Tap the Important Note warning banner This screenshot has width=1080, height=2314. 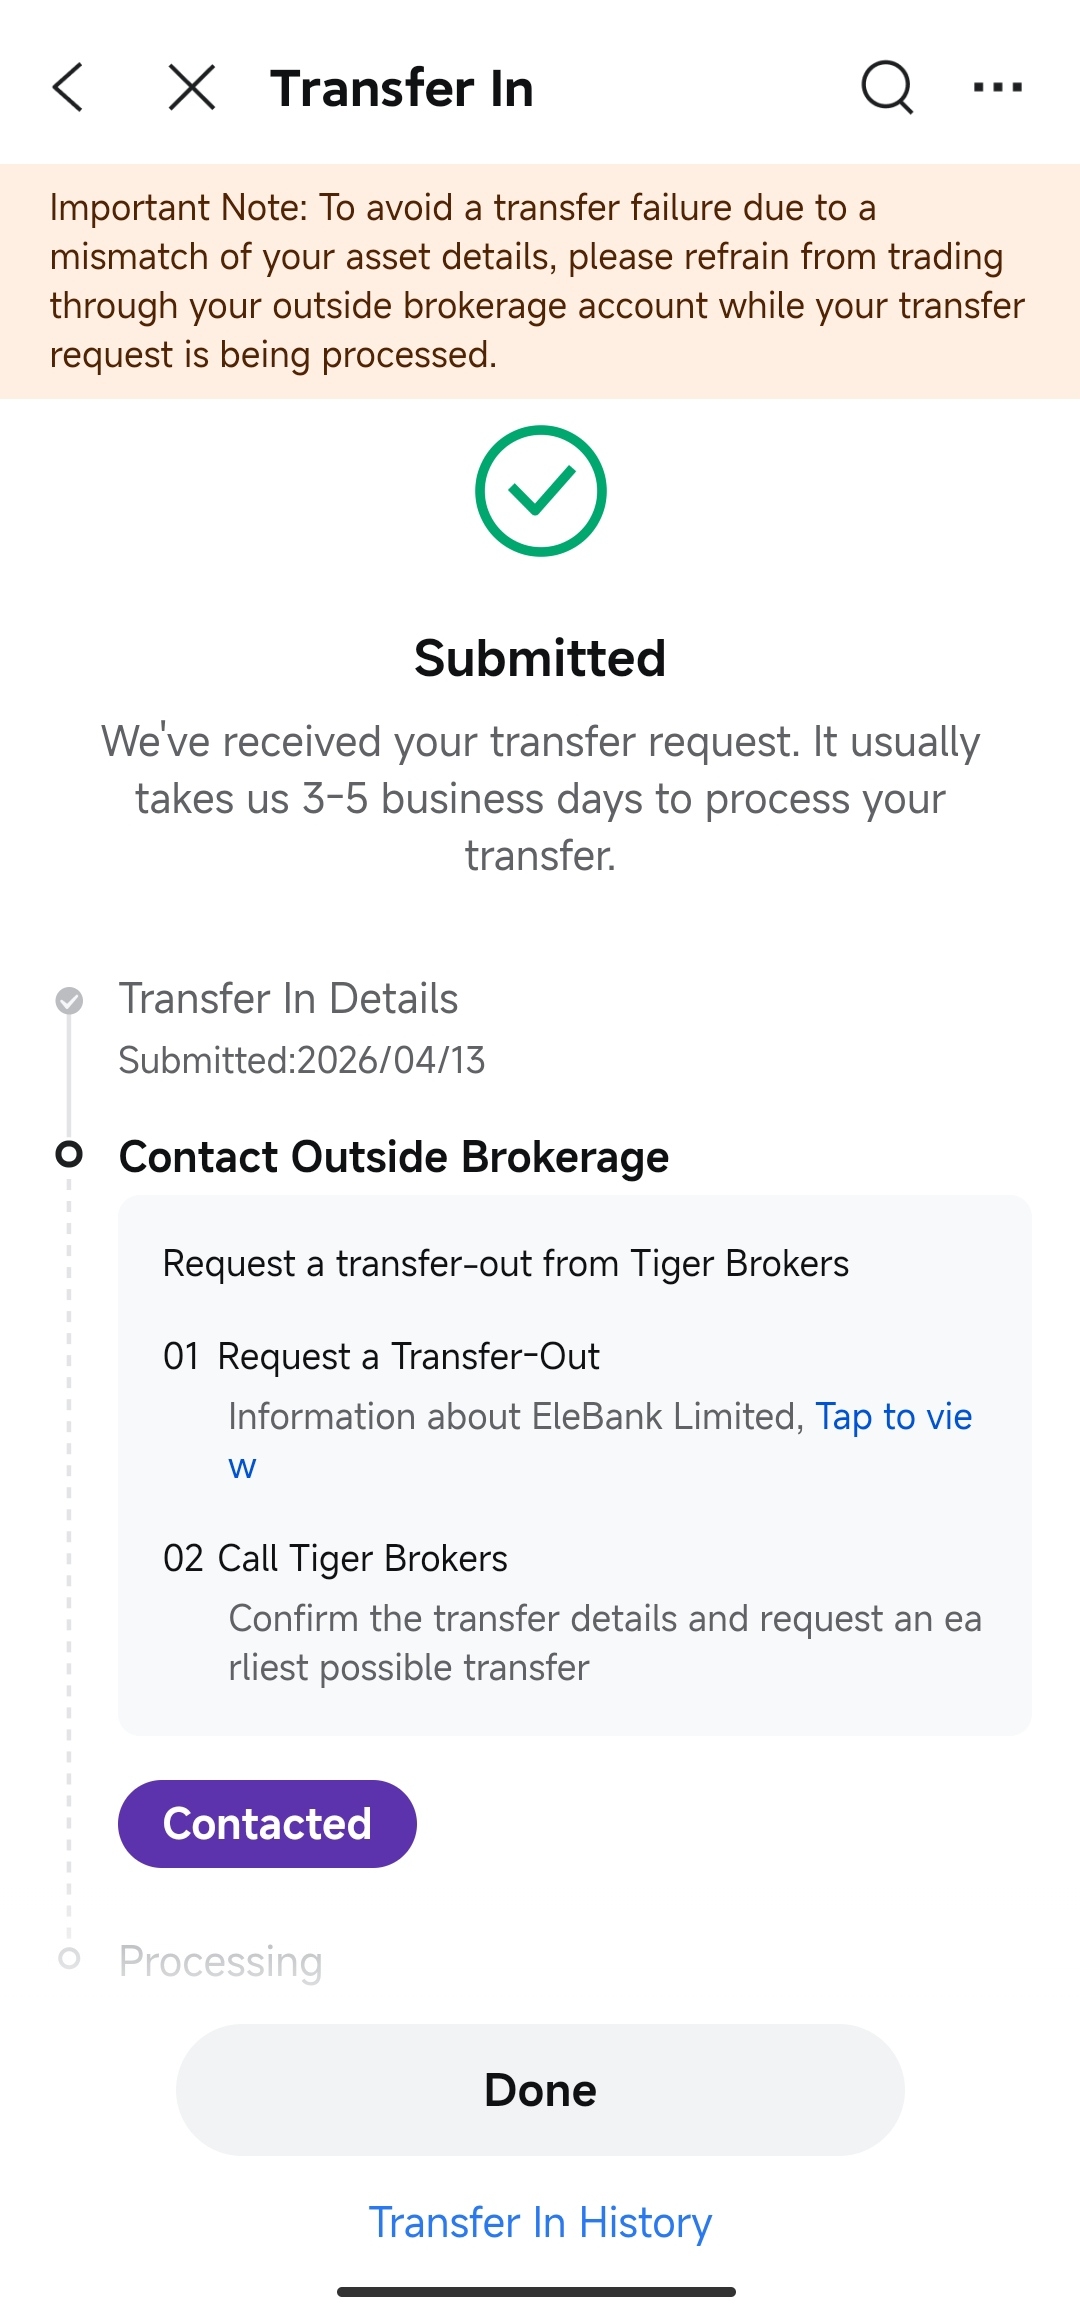[x=540, y=281]
